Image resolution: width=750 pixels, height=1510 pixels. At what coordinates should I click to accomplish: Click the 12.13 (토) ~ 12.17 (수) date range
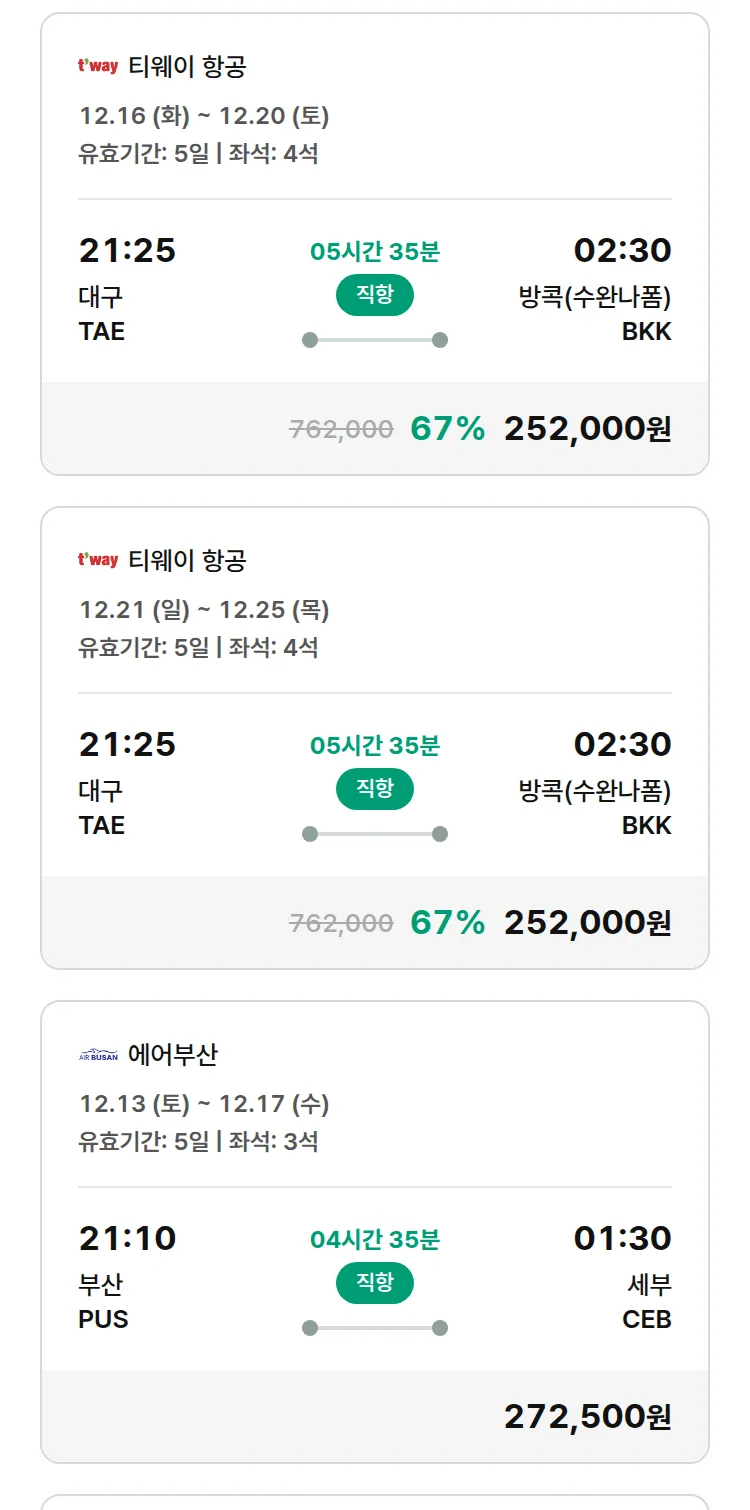204,1104
